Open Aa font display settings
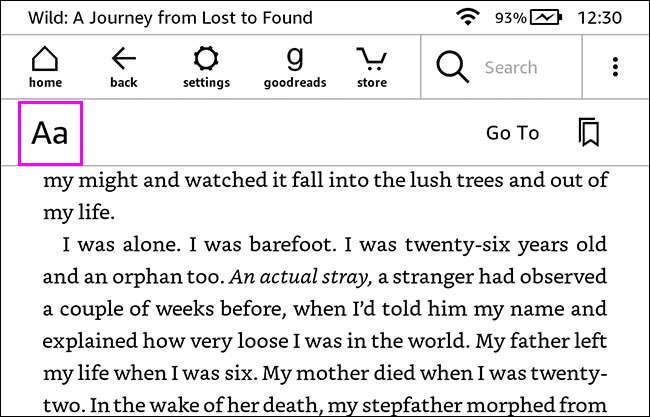 50,133
